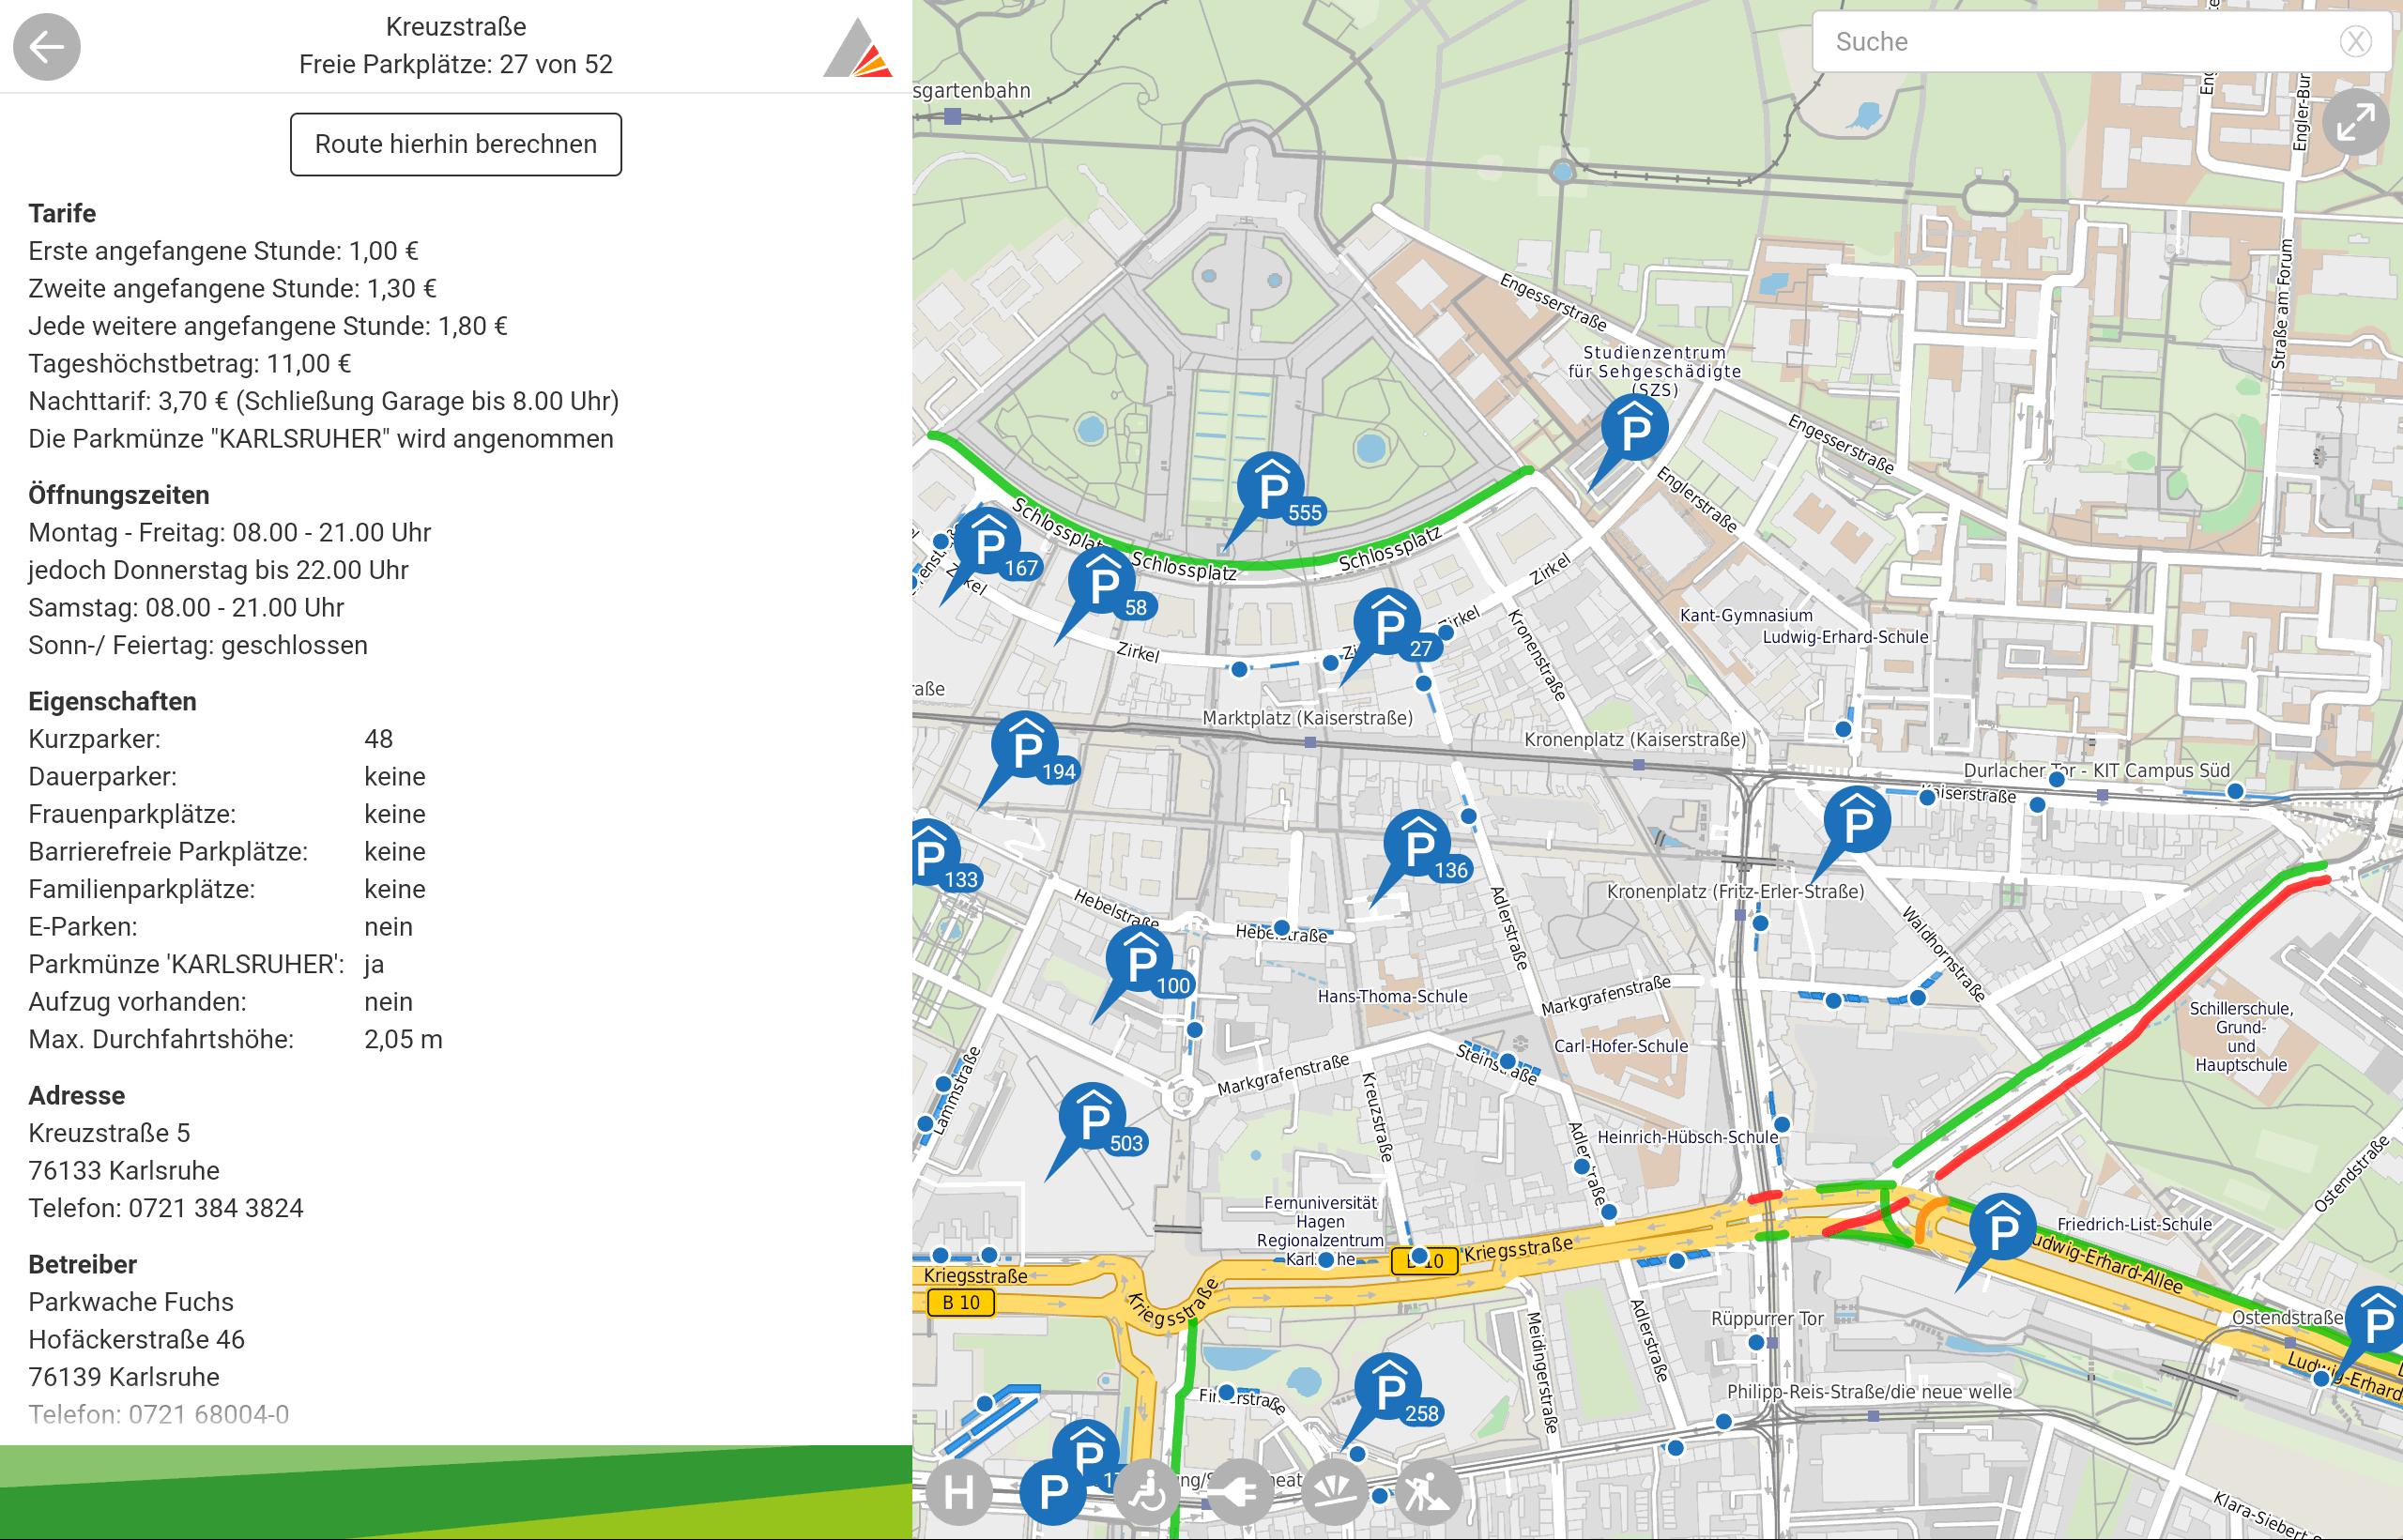Viewport: 2403px width, 1540px height.
Task: Toggle the P parking layer
Action: tap(1053, 1493)
